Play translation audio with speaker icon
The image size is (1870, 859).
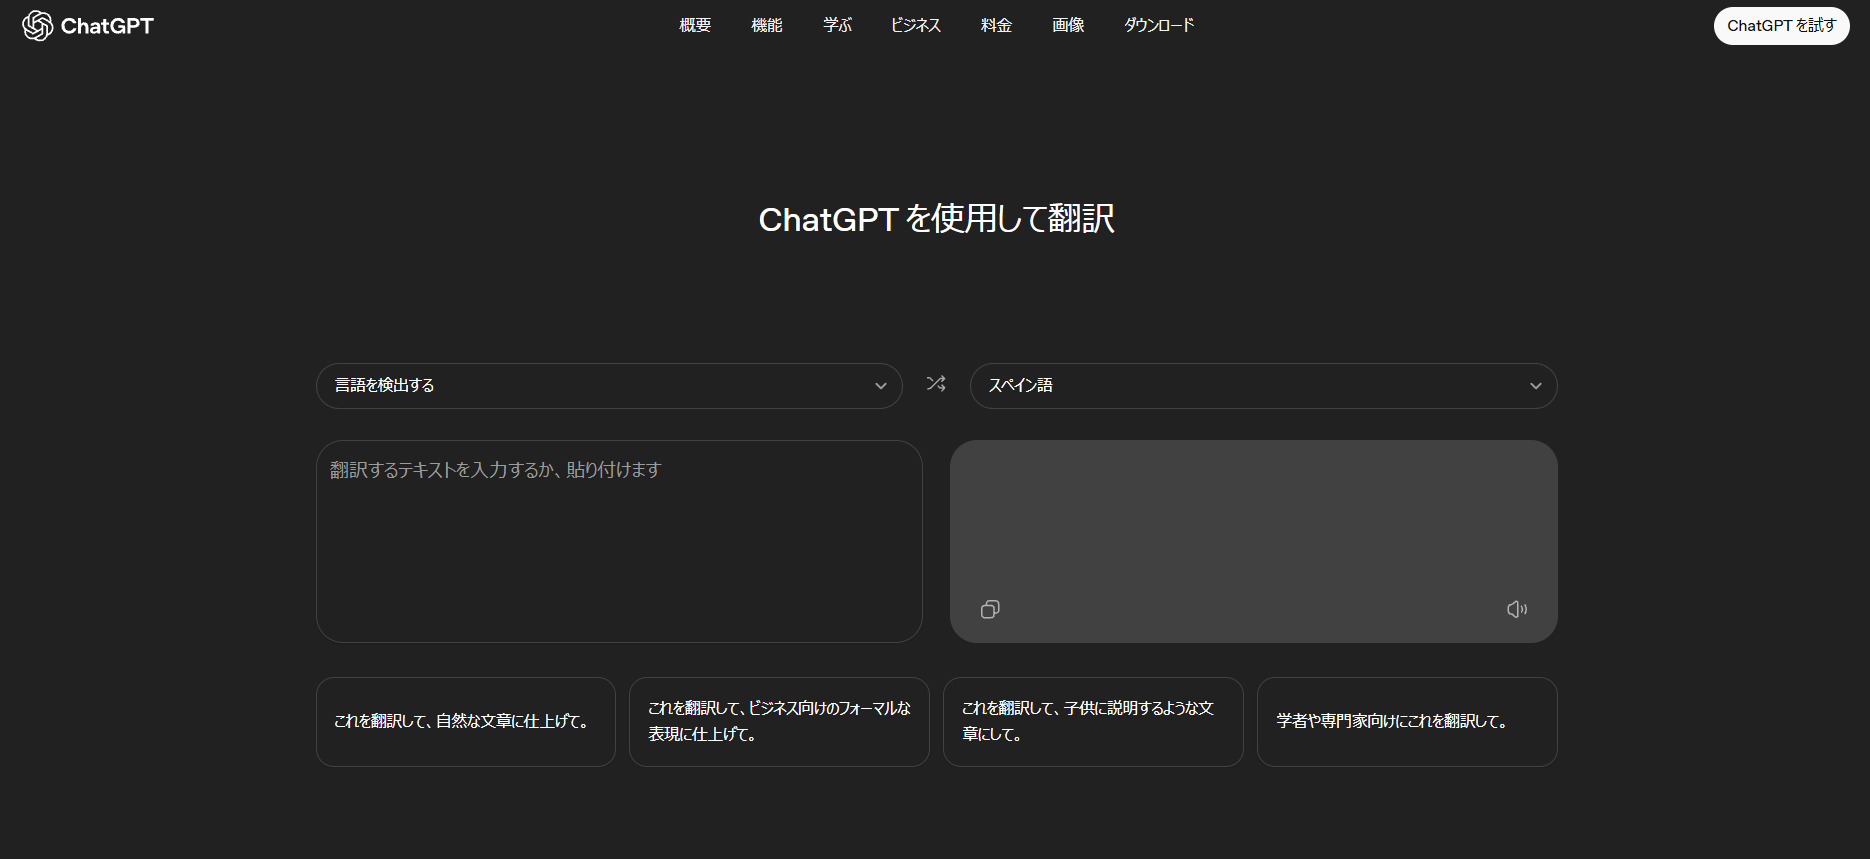click(x=1516, y=609)
